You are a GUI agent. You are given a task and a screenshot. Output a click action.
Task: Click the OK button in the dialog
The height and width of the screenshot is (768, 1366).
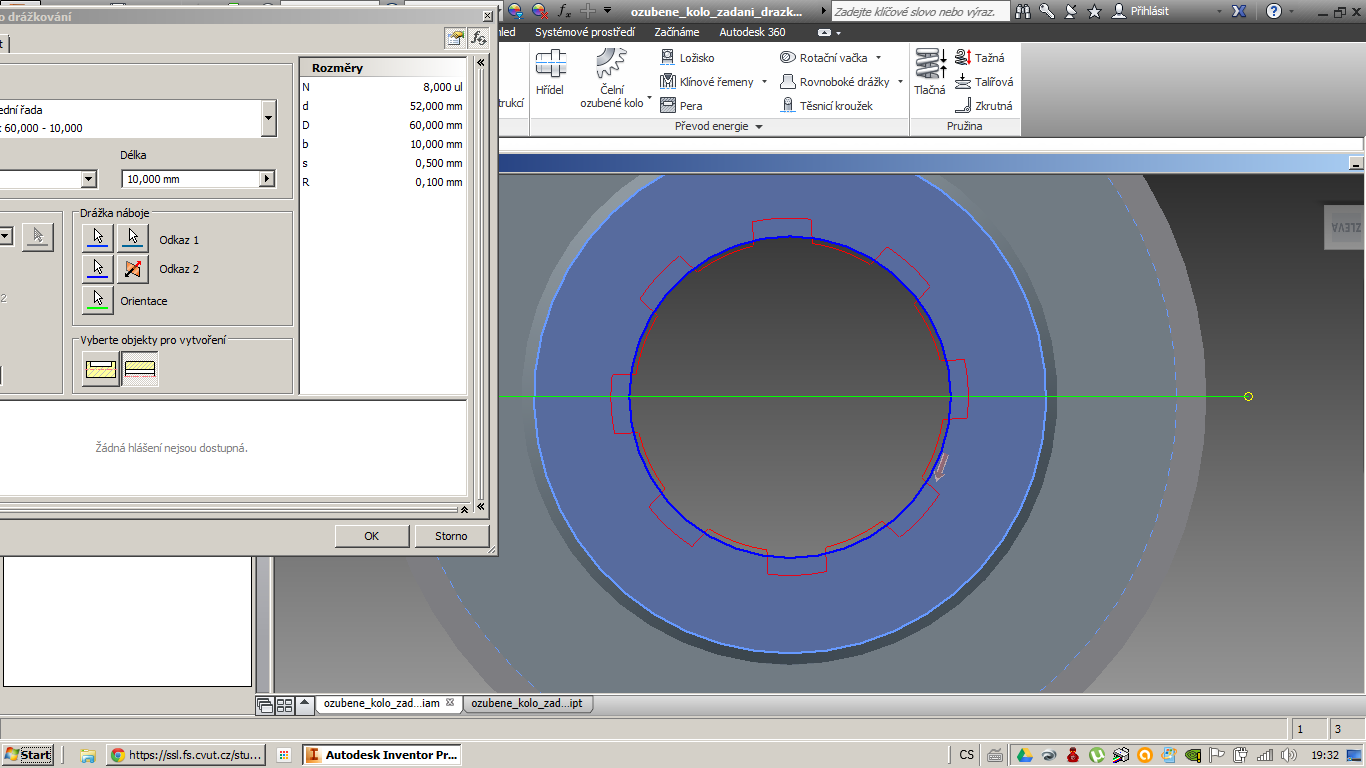coord(371,536)
